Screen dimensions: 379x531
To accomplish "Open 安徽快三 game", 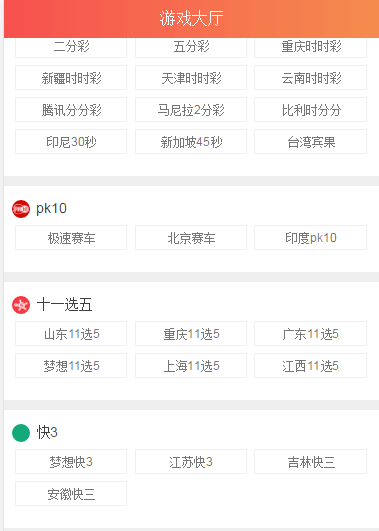I will tap(71, 494).
